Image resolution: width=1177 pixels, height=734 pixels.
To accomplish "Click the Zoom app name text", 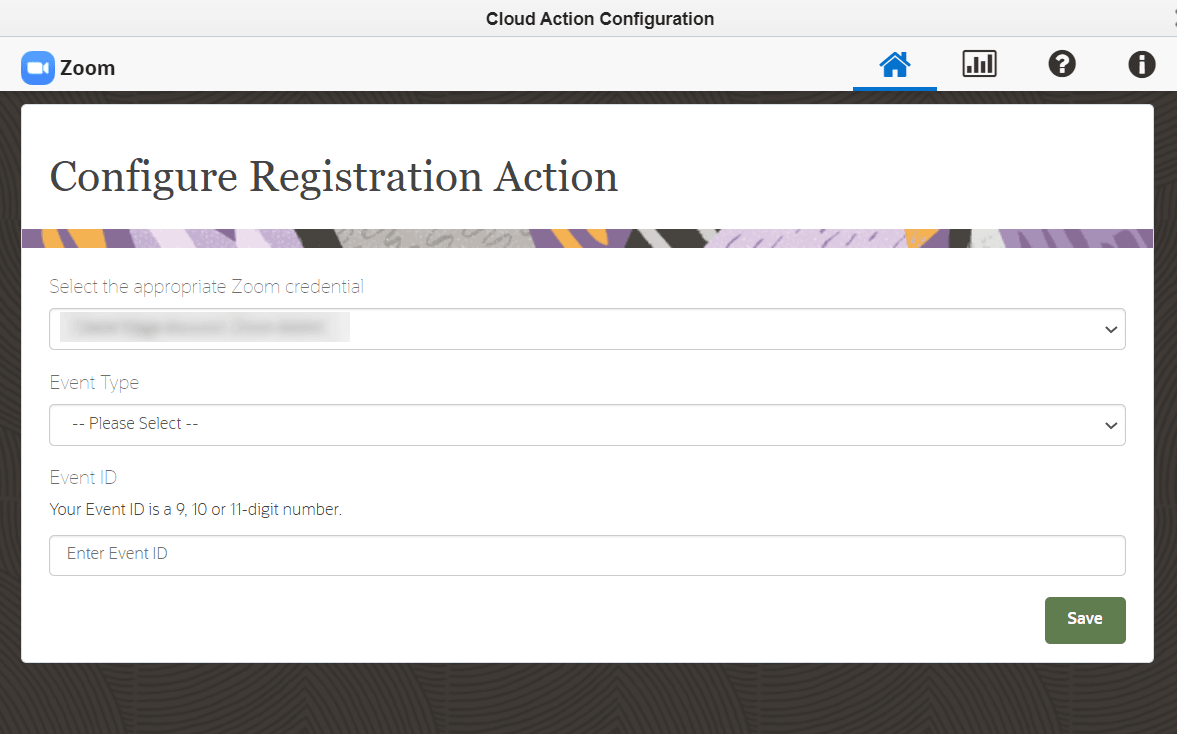I will click(x=87, y=68).
